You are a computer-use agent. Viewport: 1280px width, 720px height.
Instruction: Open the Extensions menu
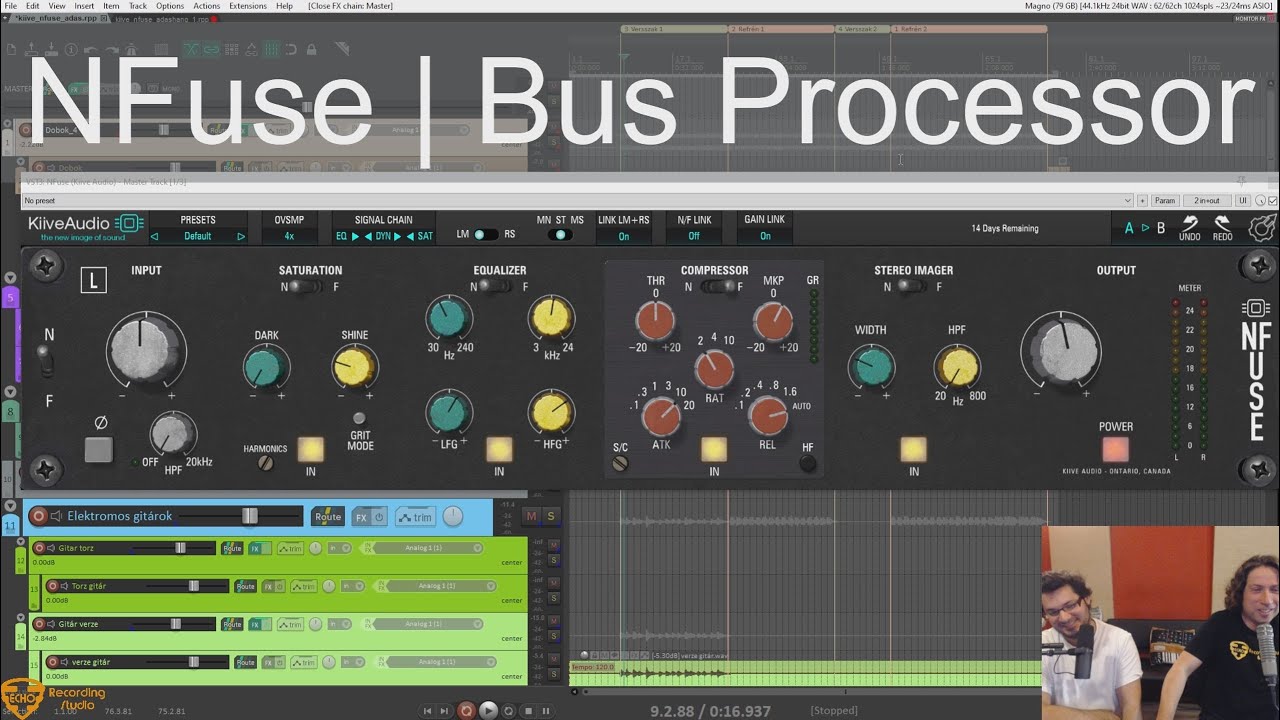248,6
